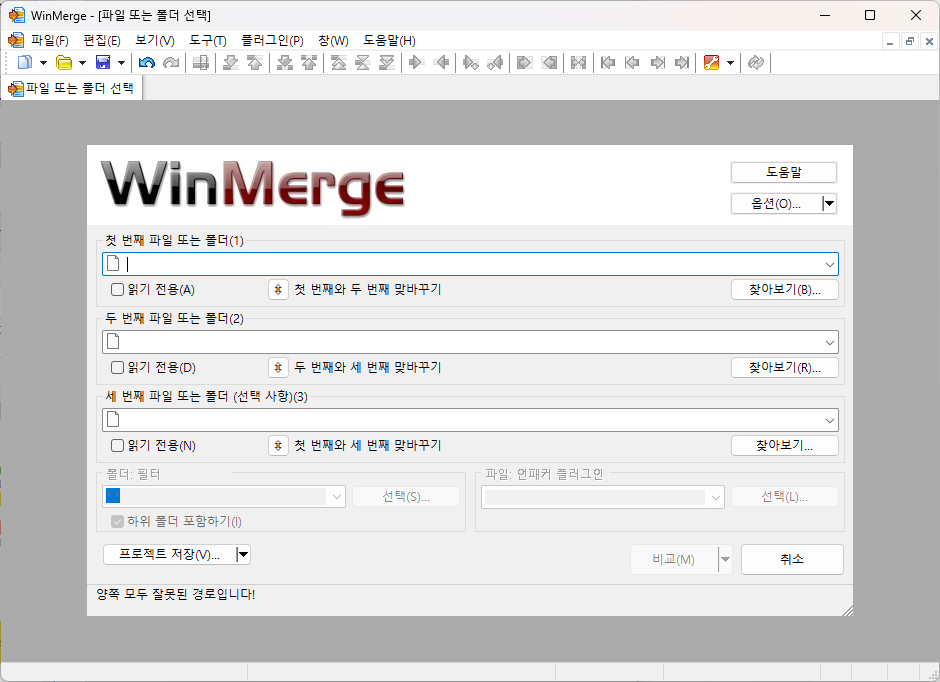The width and height of the screenshot is (940, 682).
Task: Click the Previous Conflict toolbar icon
Action: [x=309, y=62]
